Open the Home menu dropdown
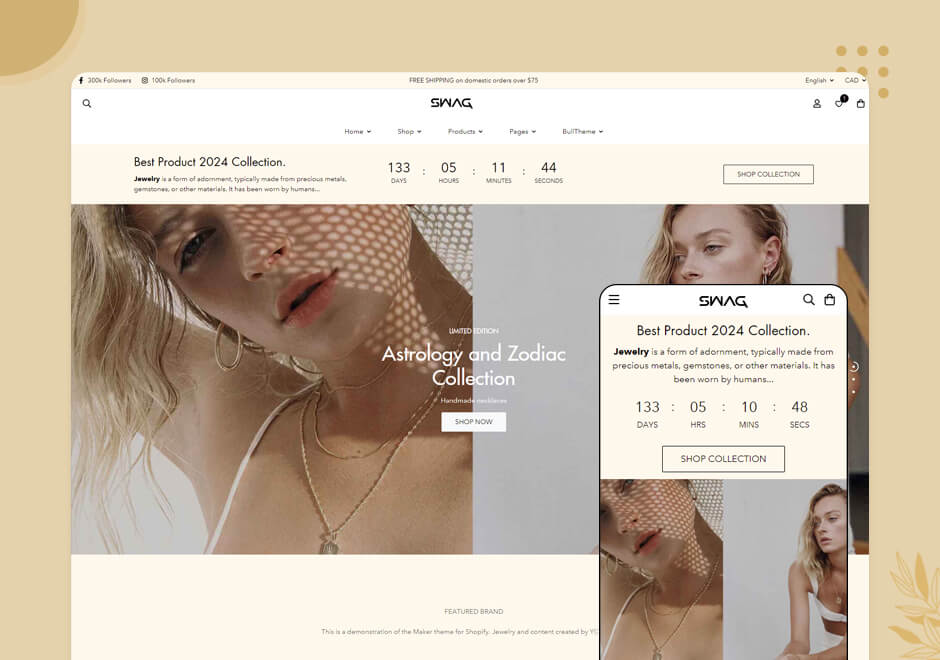 357,131
